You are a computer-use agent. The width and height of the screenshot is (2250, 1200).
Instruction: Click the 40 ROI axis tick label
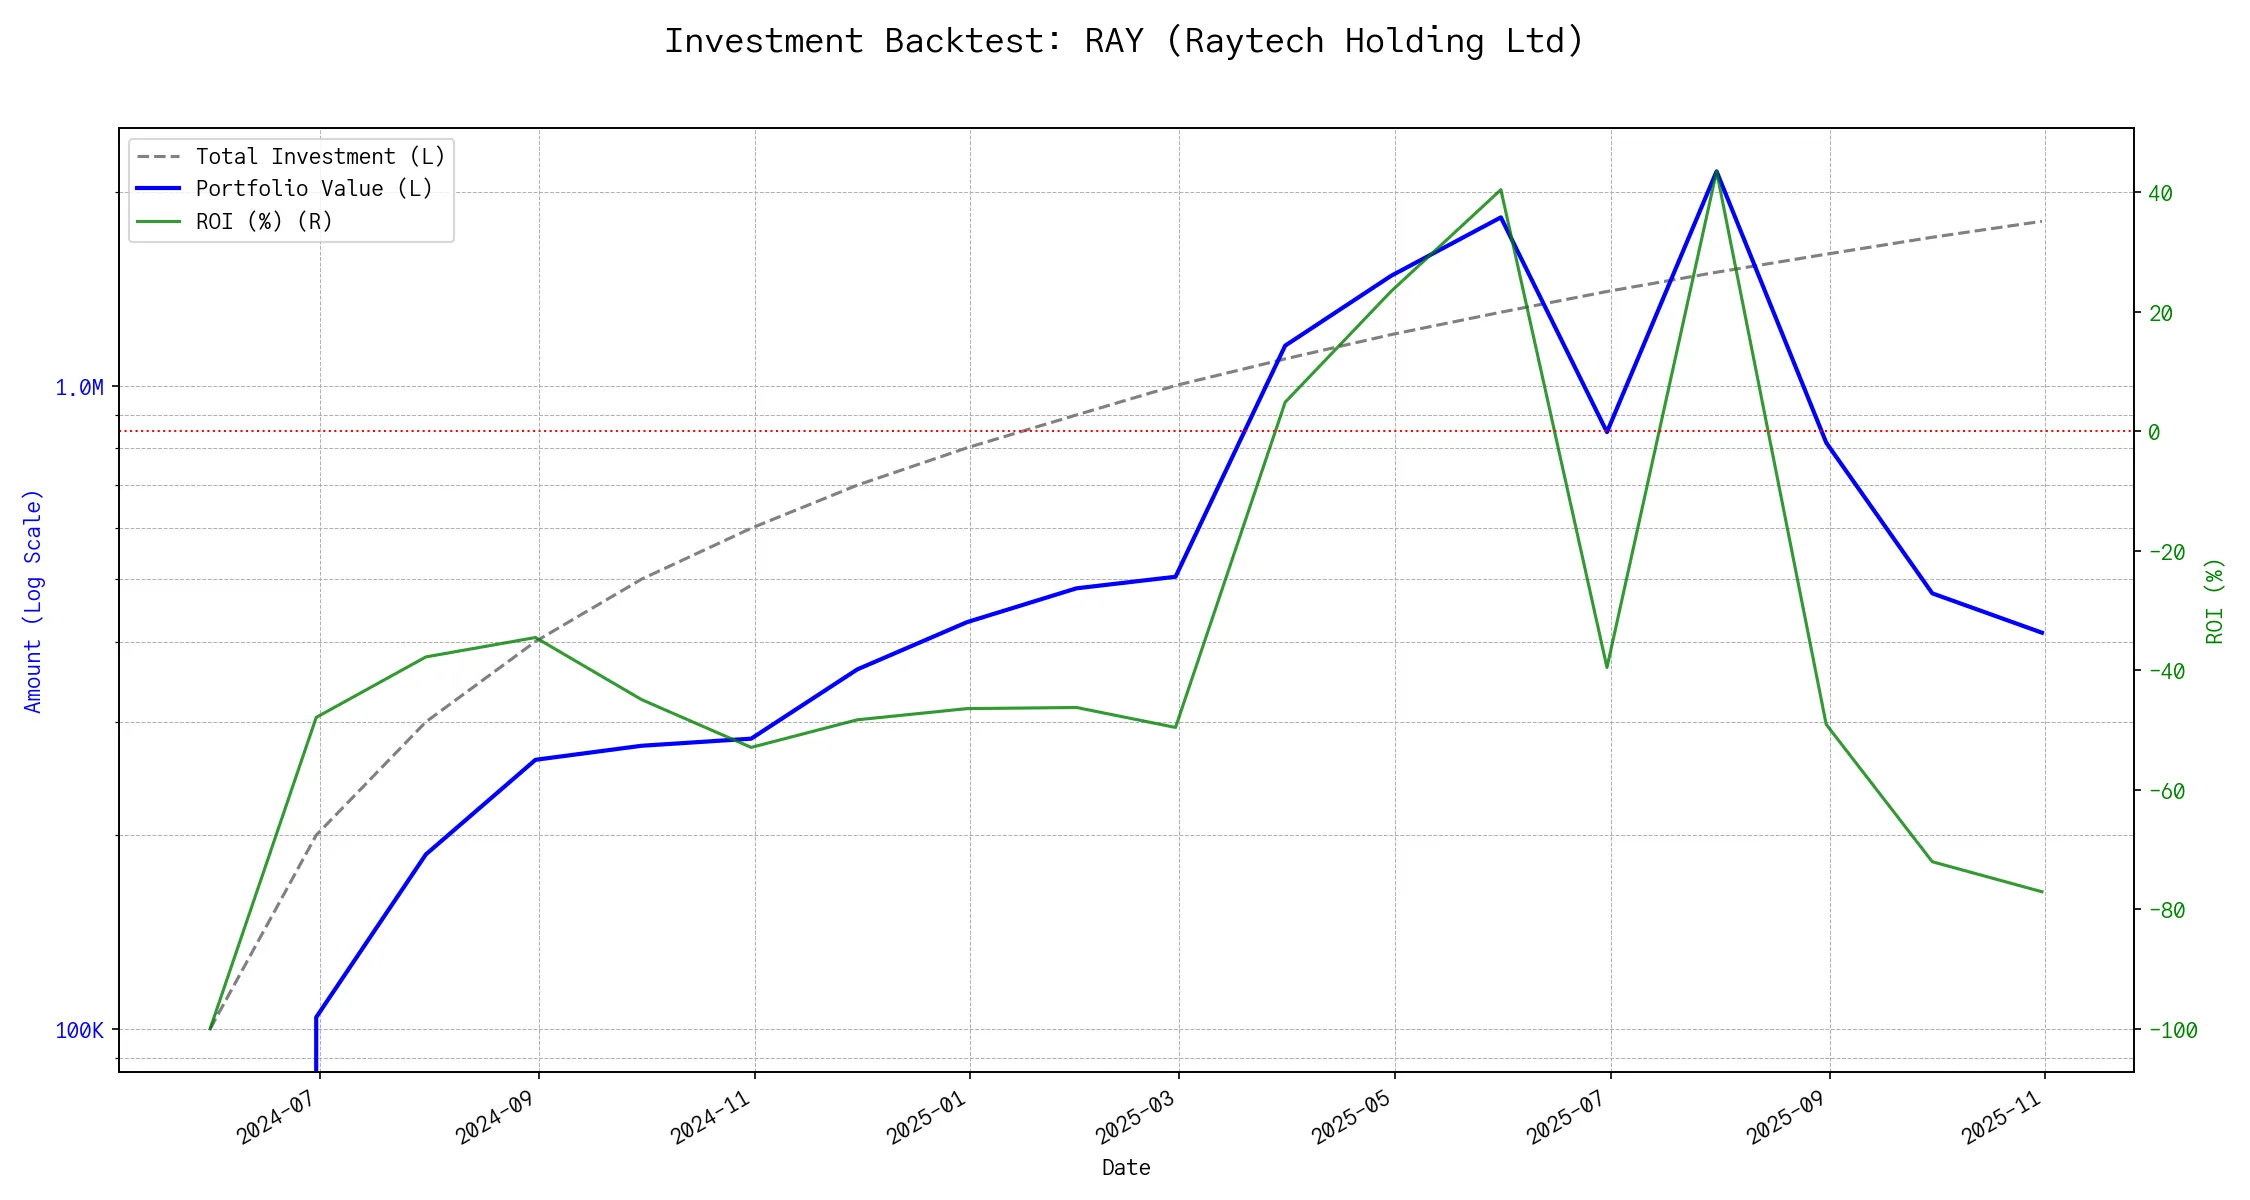click(2160, 194)
